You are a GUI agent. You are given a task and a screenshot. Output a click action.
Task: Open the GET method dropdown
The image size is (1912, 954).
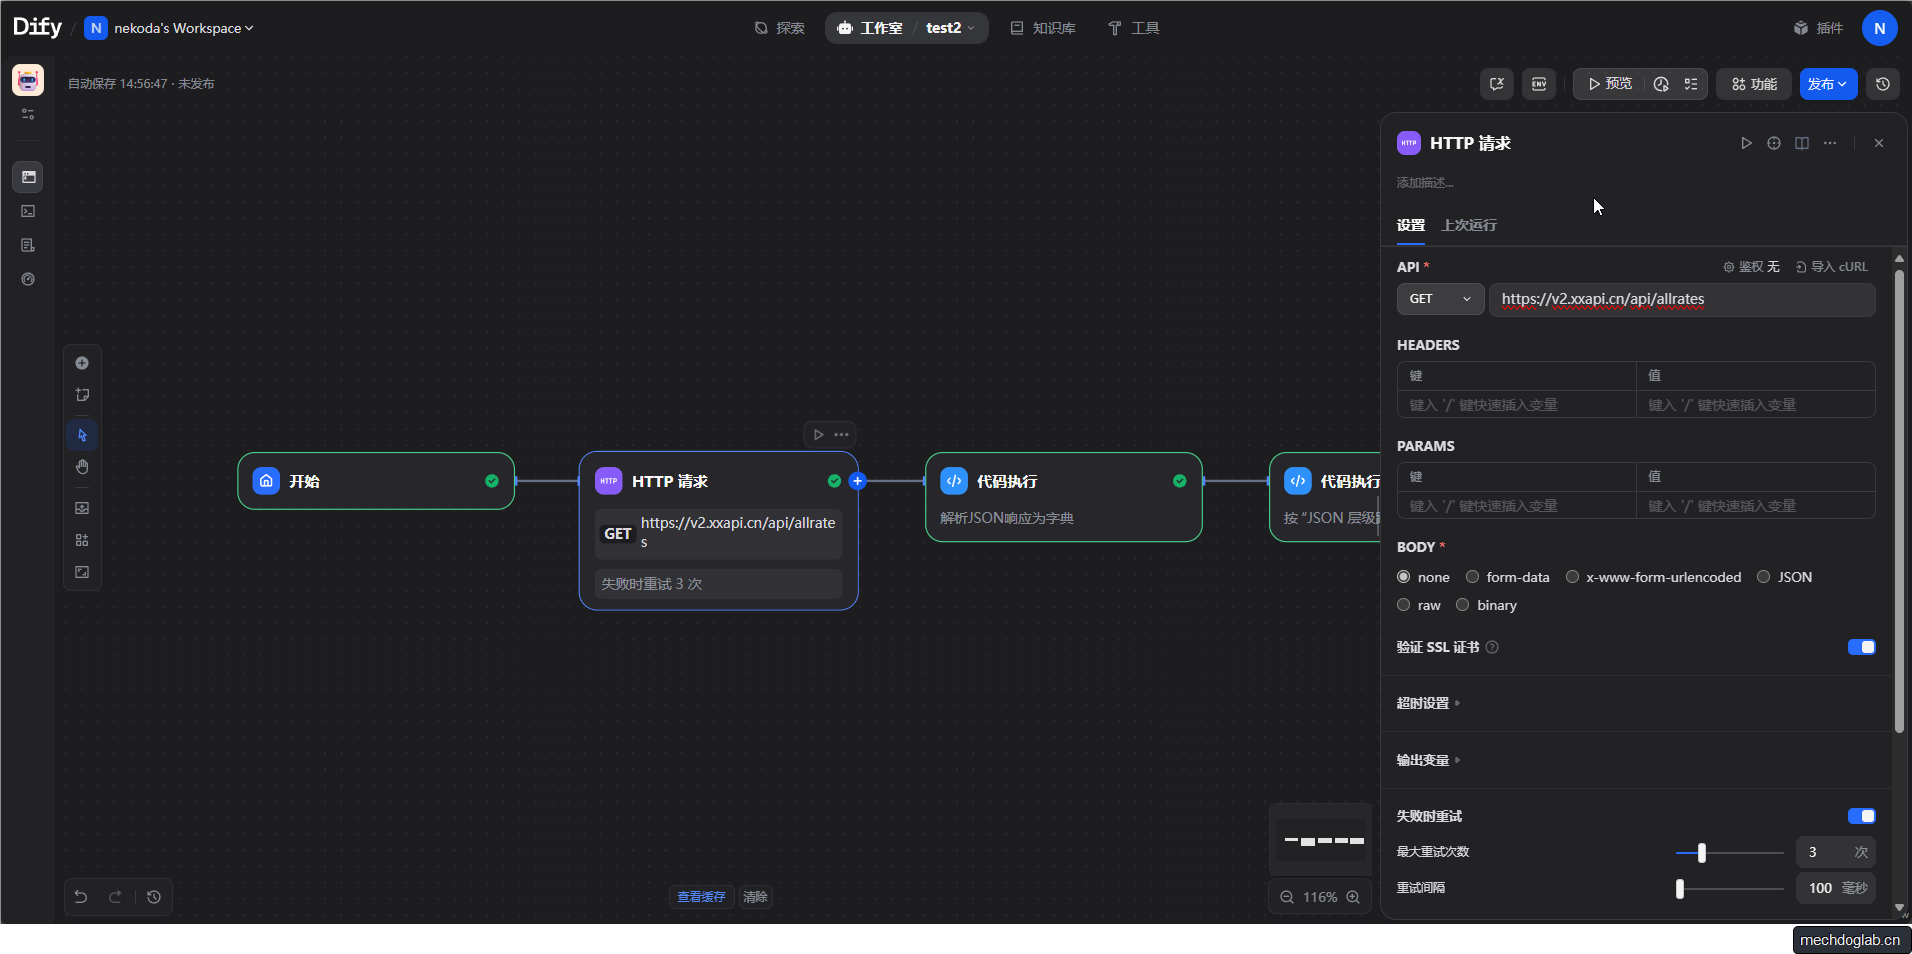1439,299
